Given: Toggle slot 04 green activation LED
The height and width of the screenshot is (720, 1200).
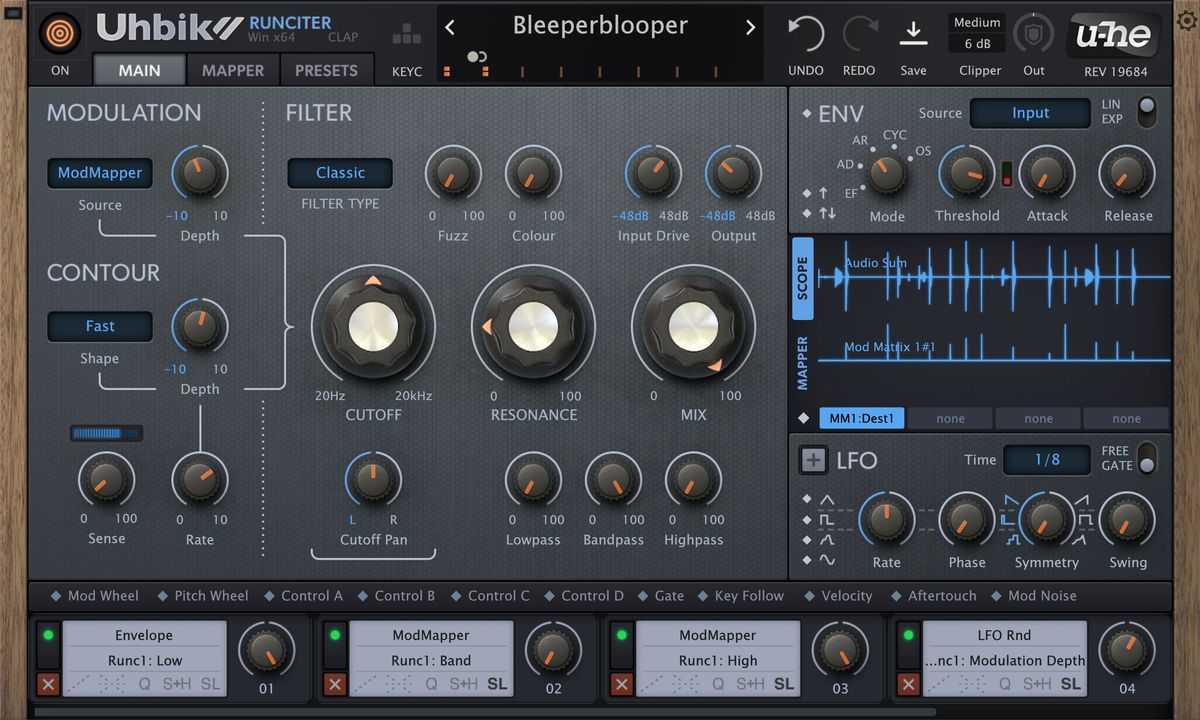Looking at the screenshot, I should click(x=908, y=635).
